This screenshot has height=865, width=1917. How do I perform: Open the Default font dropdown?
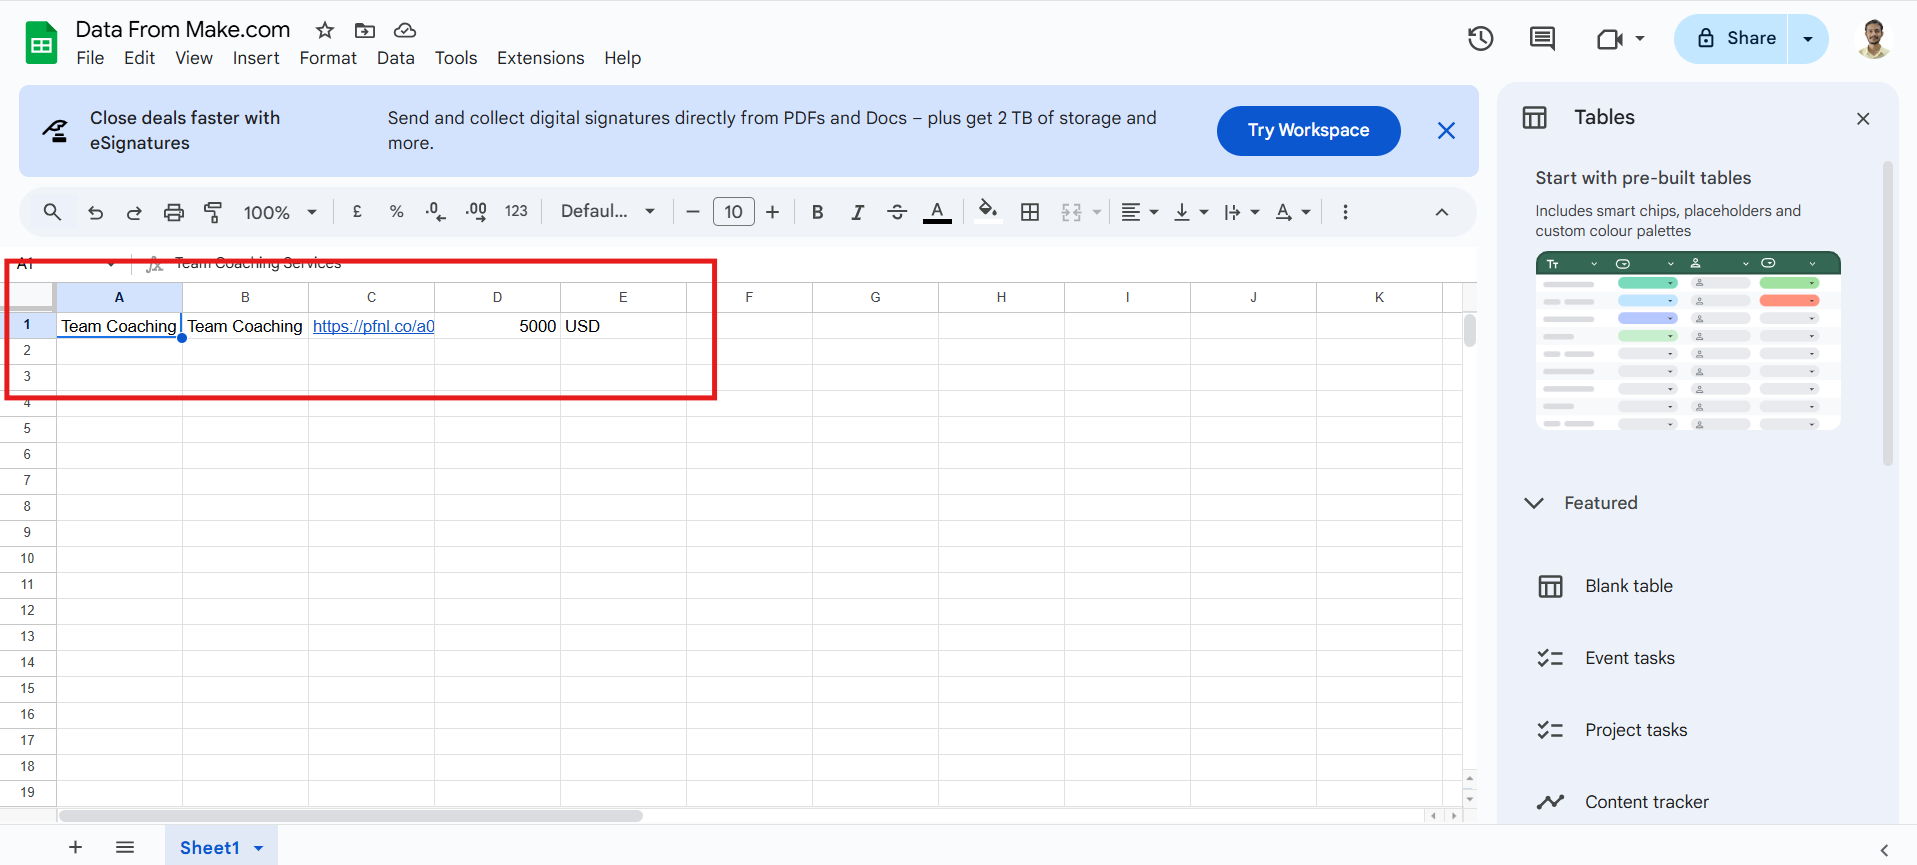608,212
